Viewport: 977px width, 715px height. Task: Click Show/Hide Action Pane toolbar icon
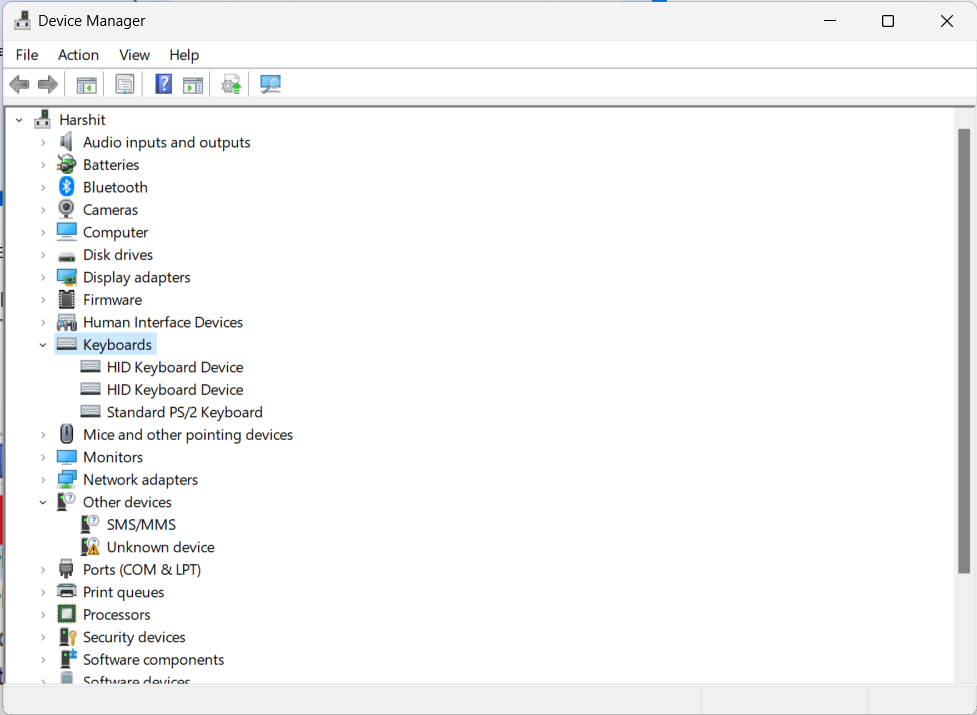(x=193, y=85)
